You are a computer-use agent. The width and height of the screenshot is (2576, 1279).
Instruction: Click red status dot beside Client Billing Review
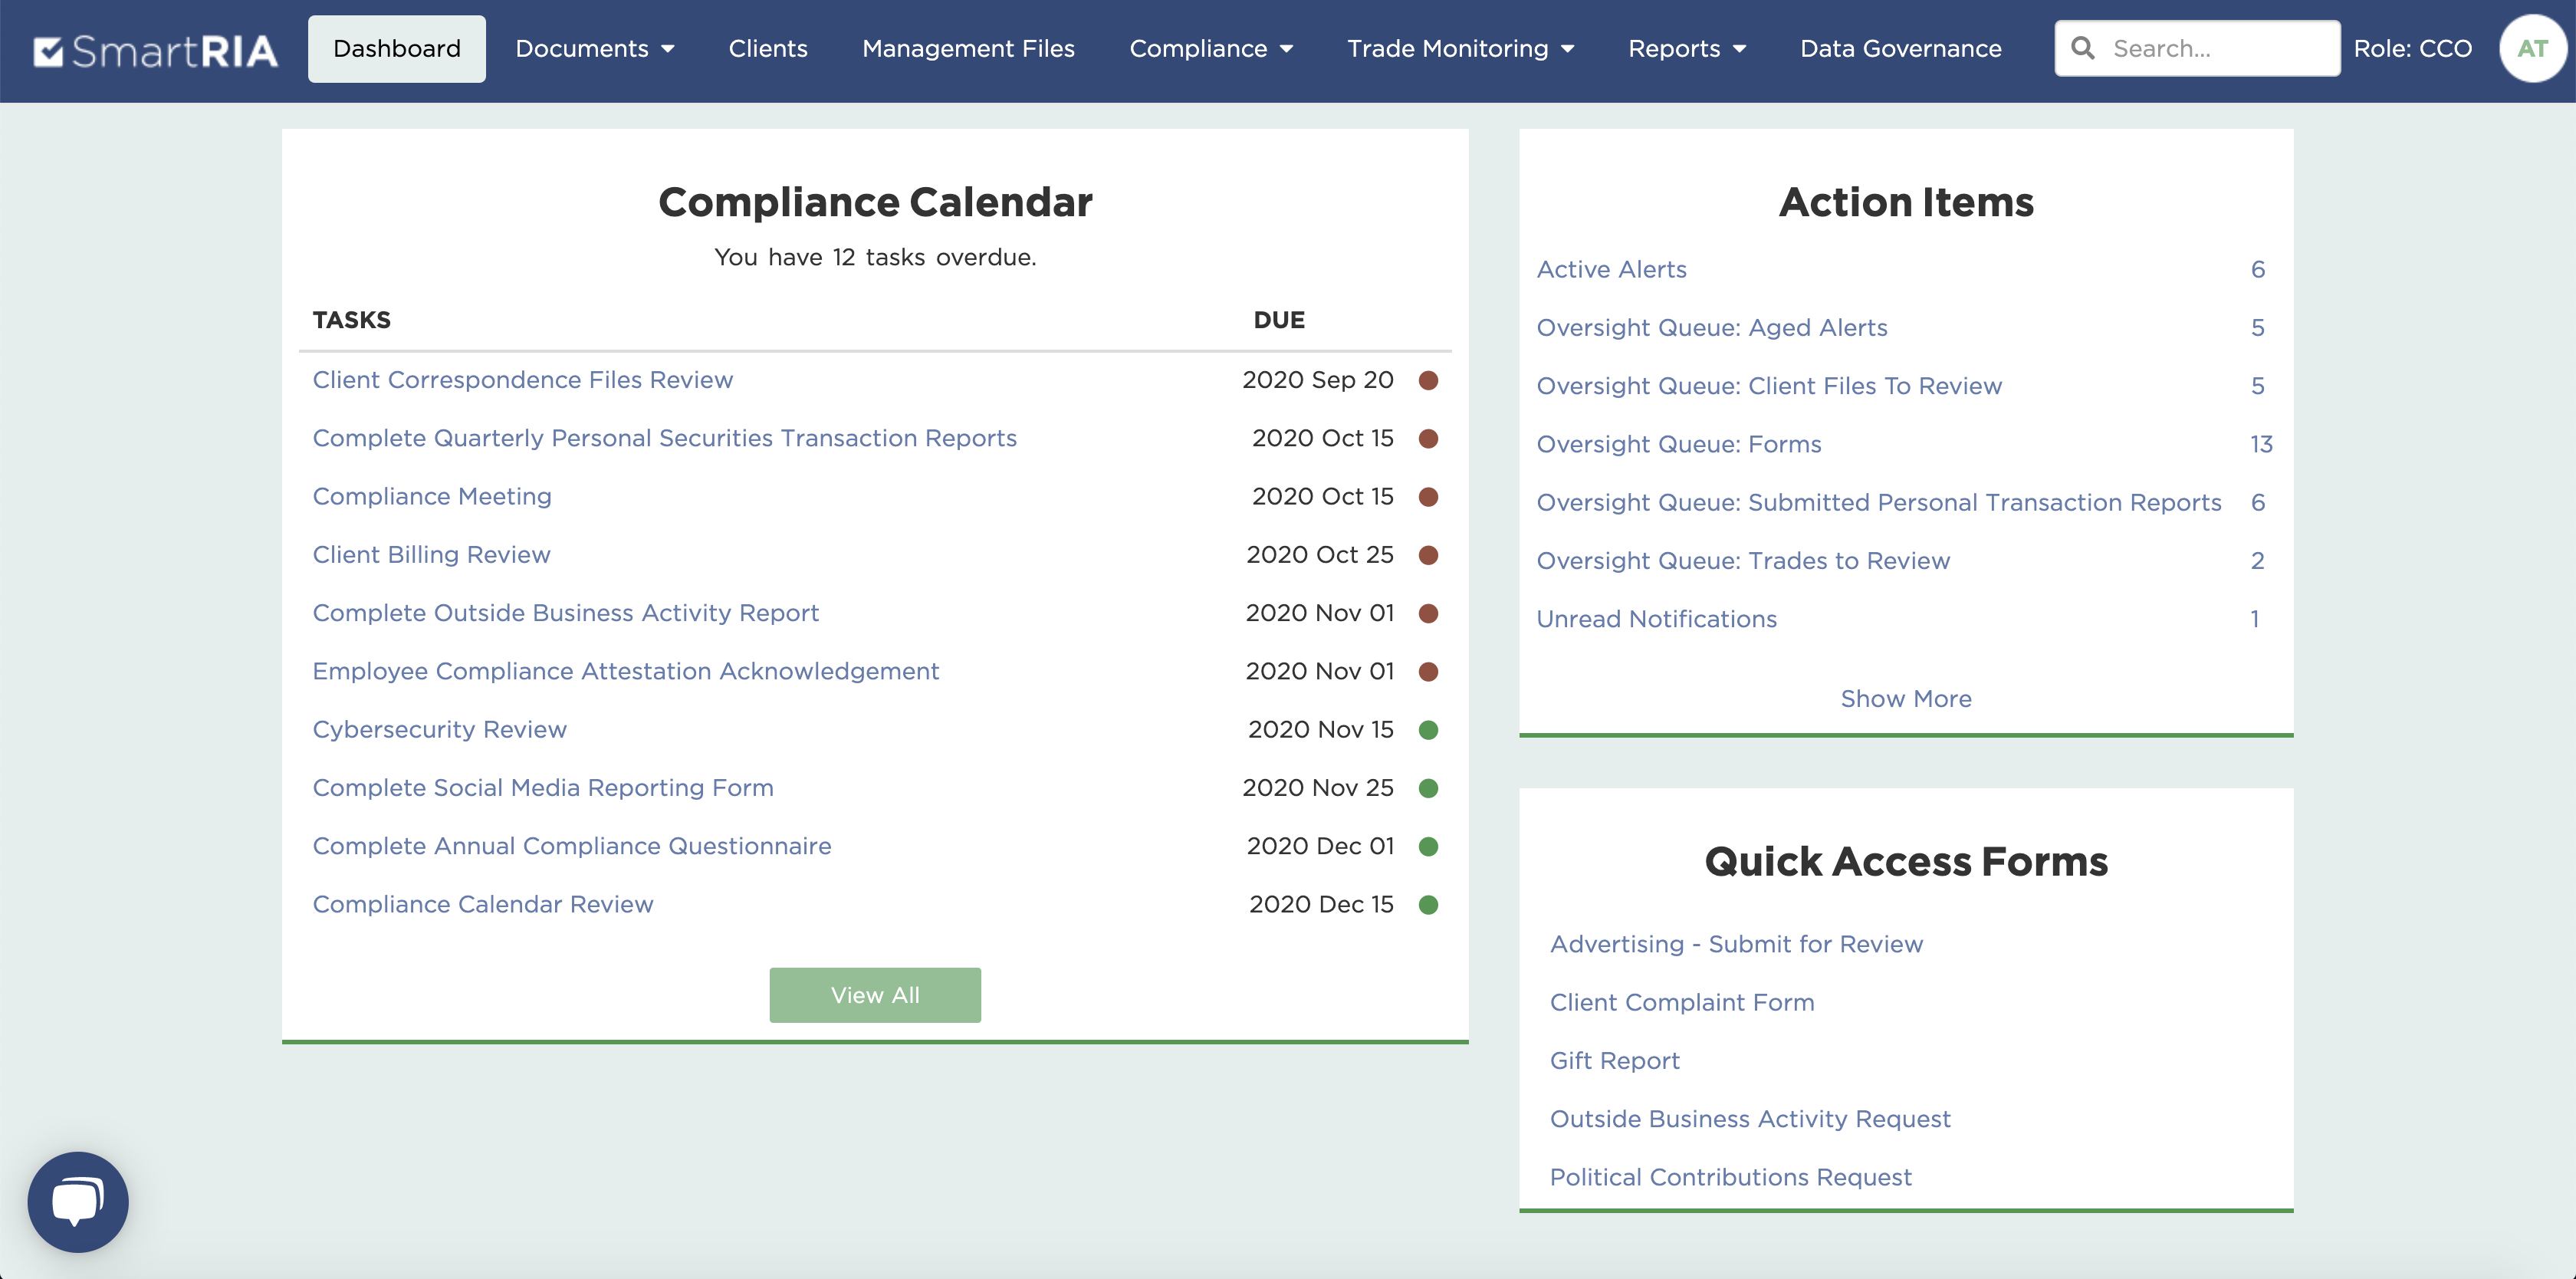click(1428, 555)
